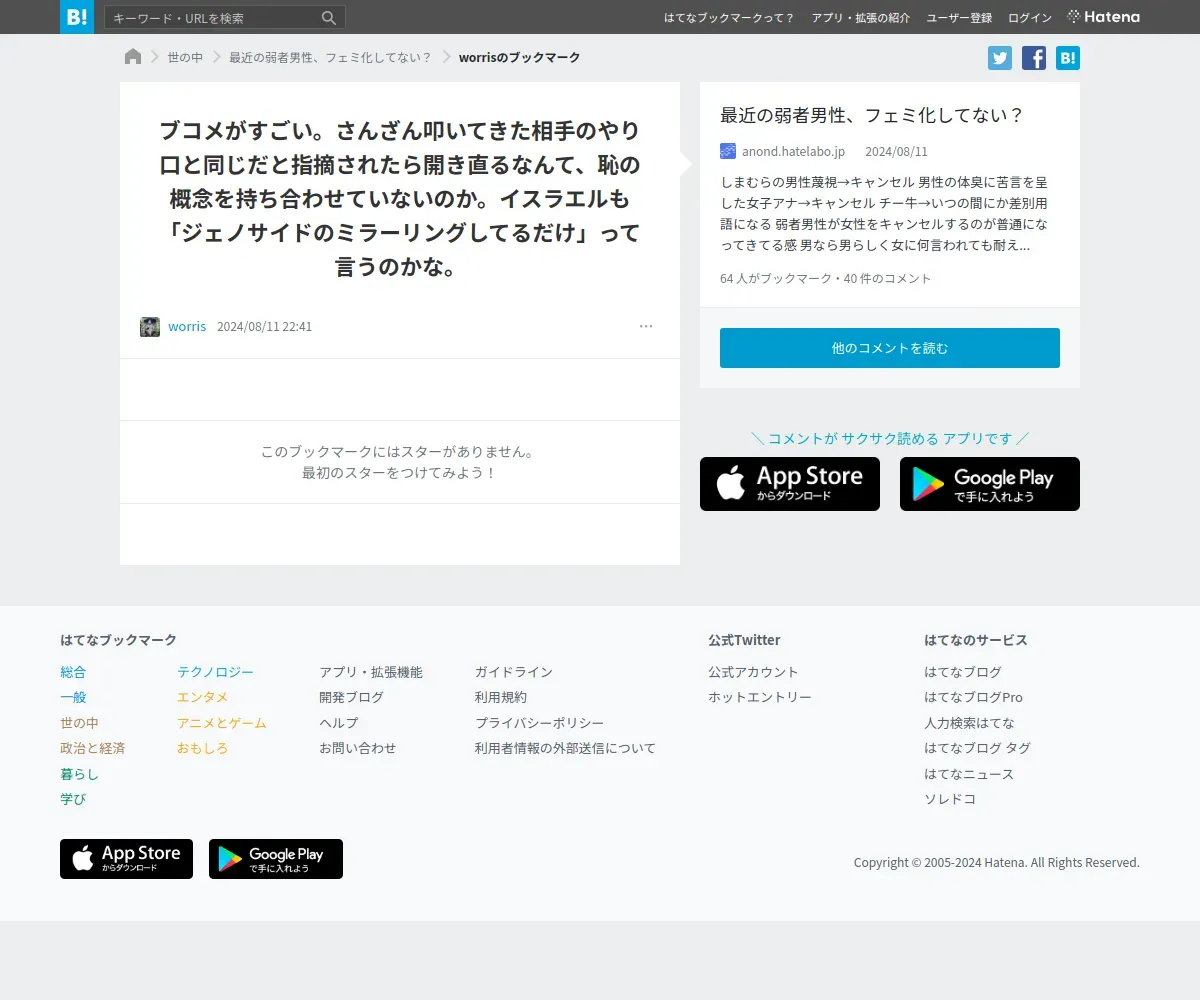Open はてなブックマークって？ header link
This screenshot has height=1000, width=1200.
point(730,18)
